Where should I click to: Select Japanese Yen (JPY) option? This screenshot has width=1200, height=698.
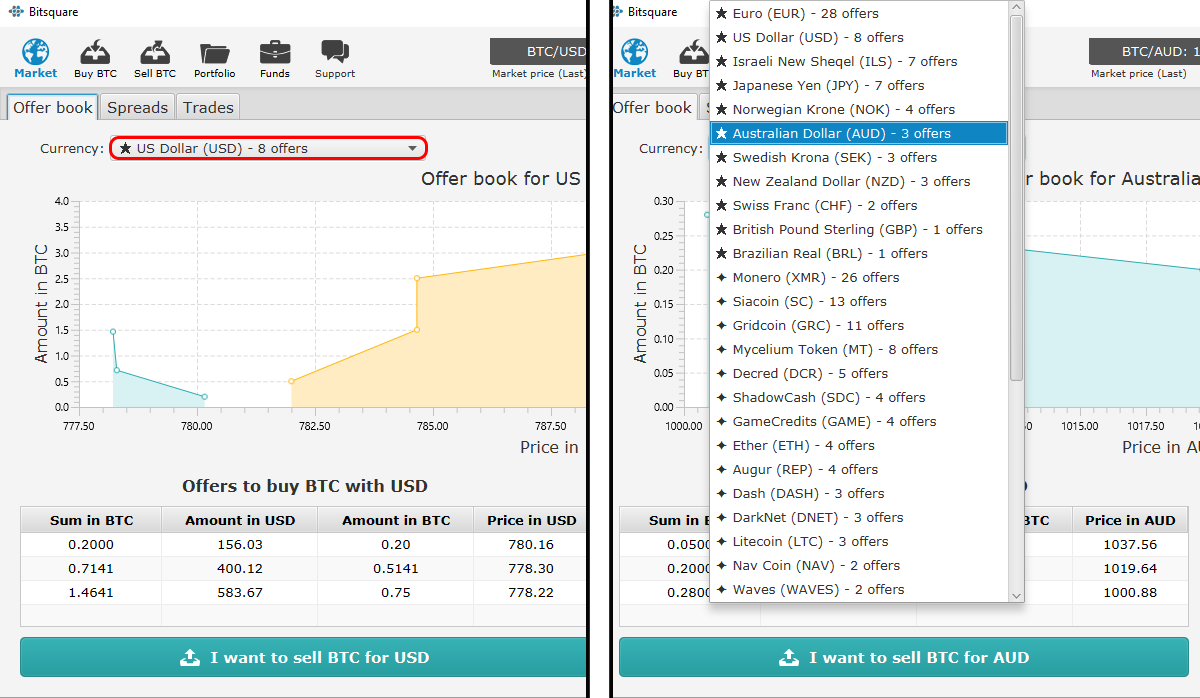pos(859,86)
